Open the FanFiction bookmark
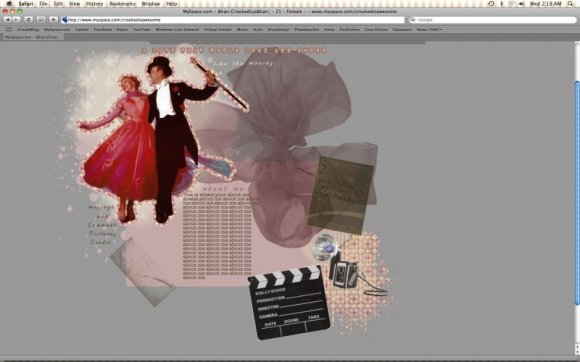This screenshot has height=362, width=580. click(350, 30)
